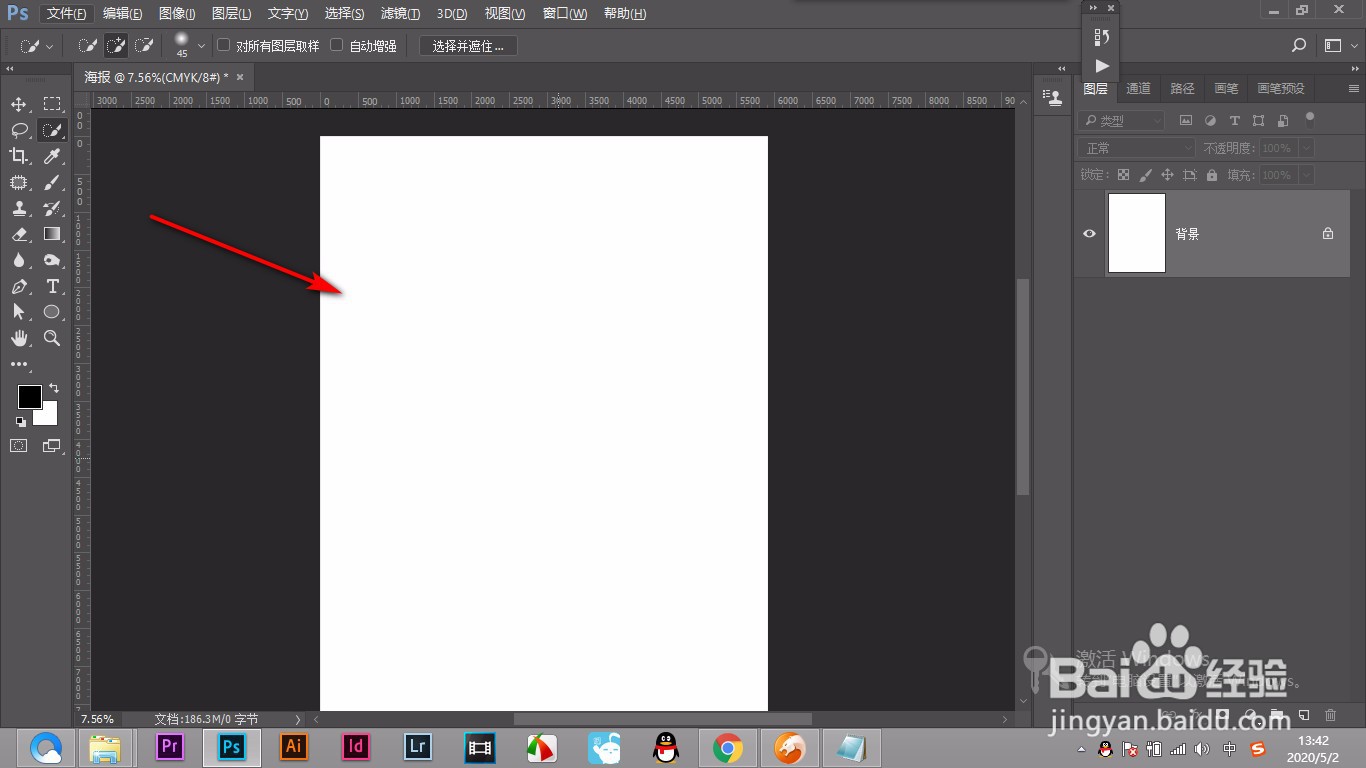Click the background white color swatch
This screenshot has height=768, width=1366.
(49, 416)
